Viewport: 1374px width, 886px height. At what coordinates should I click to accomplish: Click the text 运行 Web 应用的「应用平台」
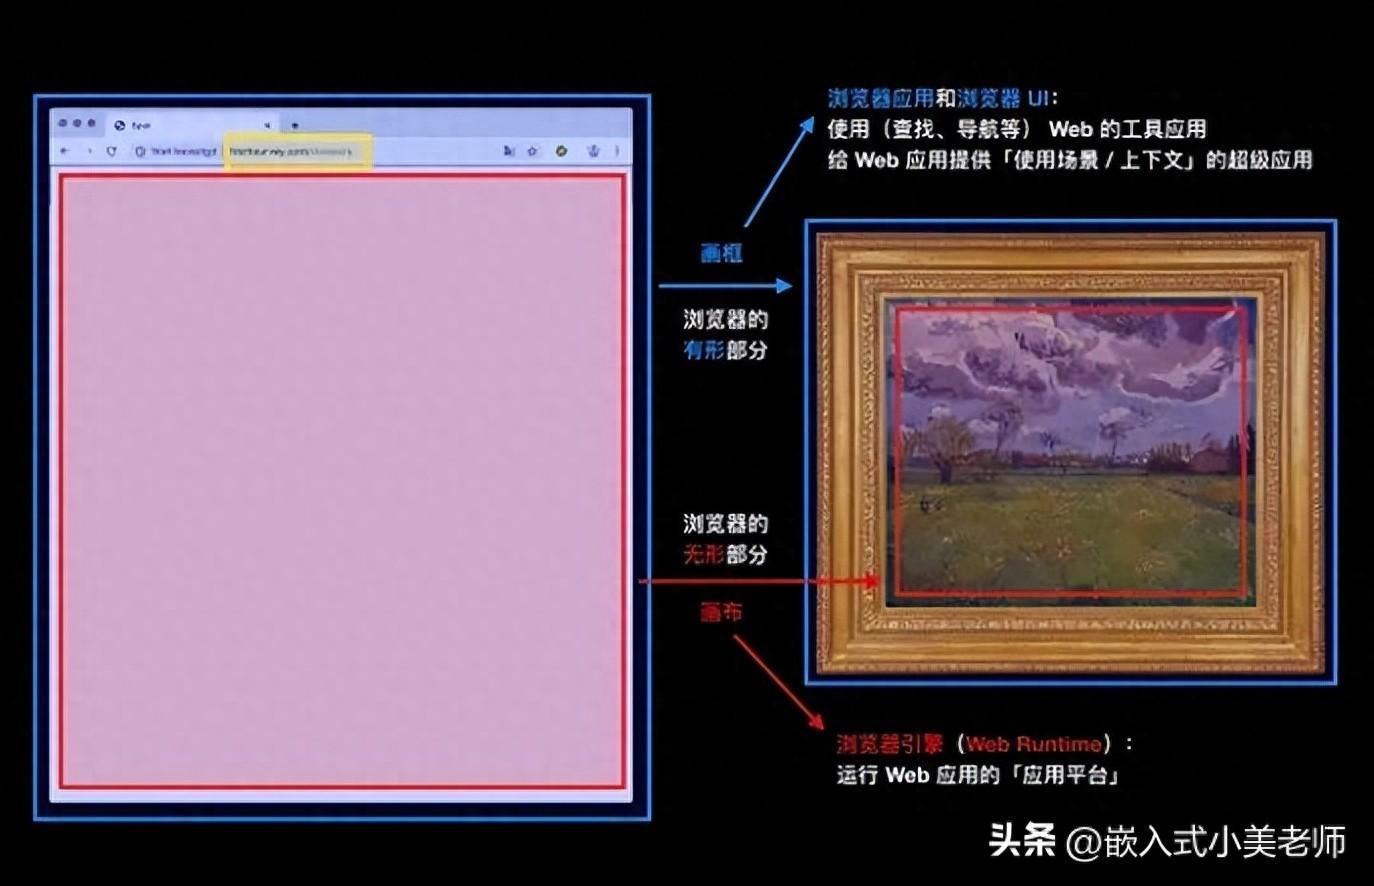click(978, 775)
